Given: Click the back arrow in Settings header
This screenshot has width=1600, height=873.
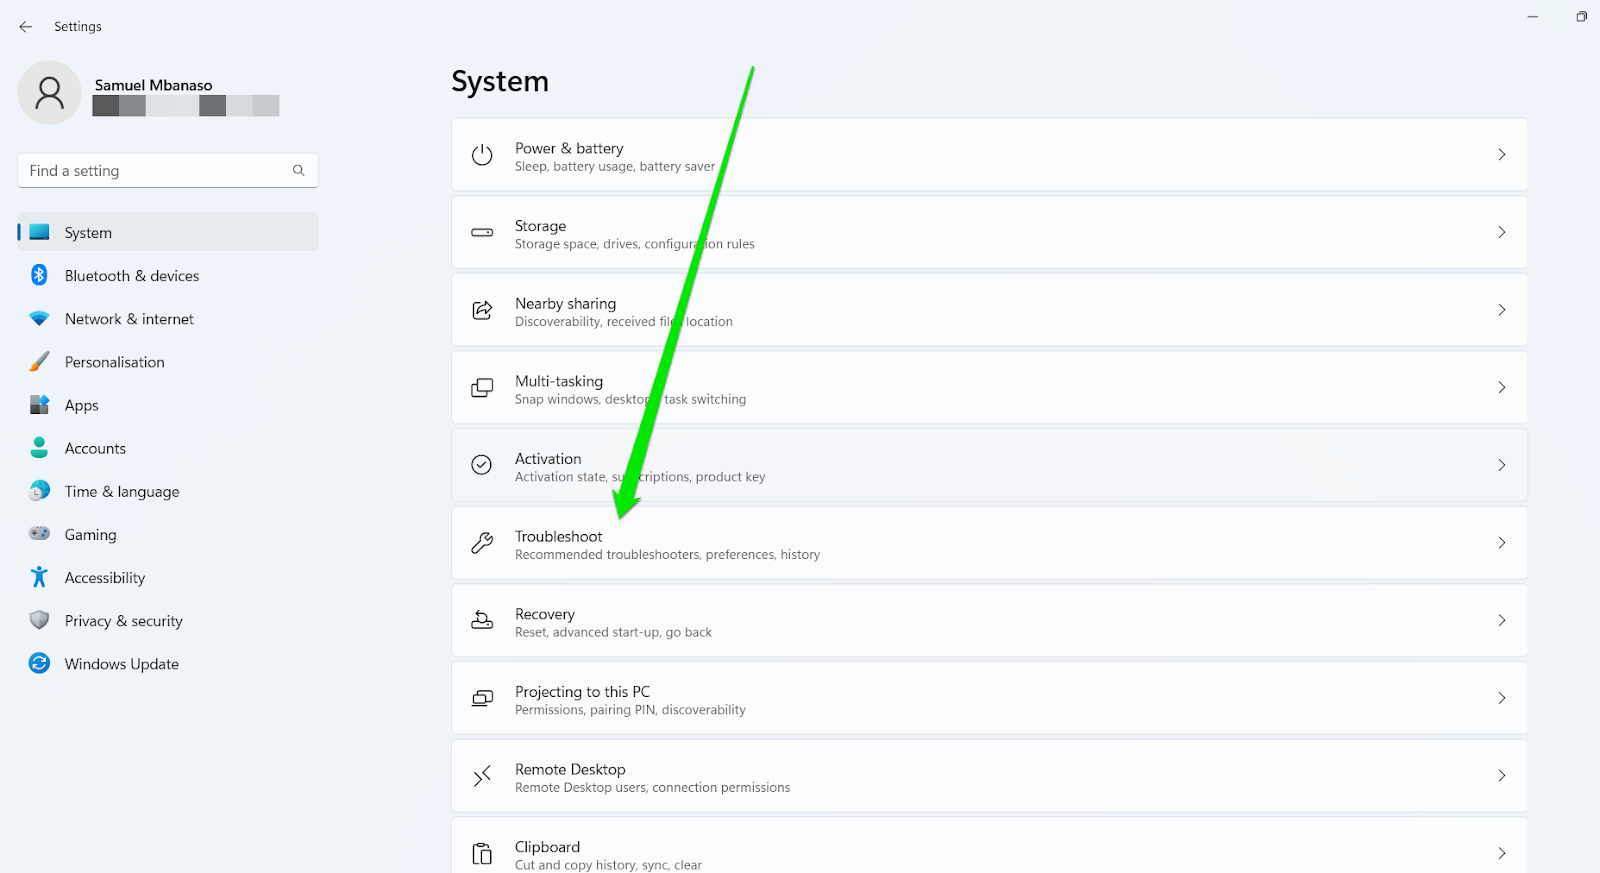Looking at the screenshot, I should point(26,27).
